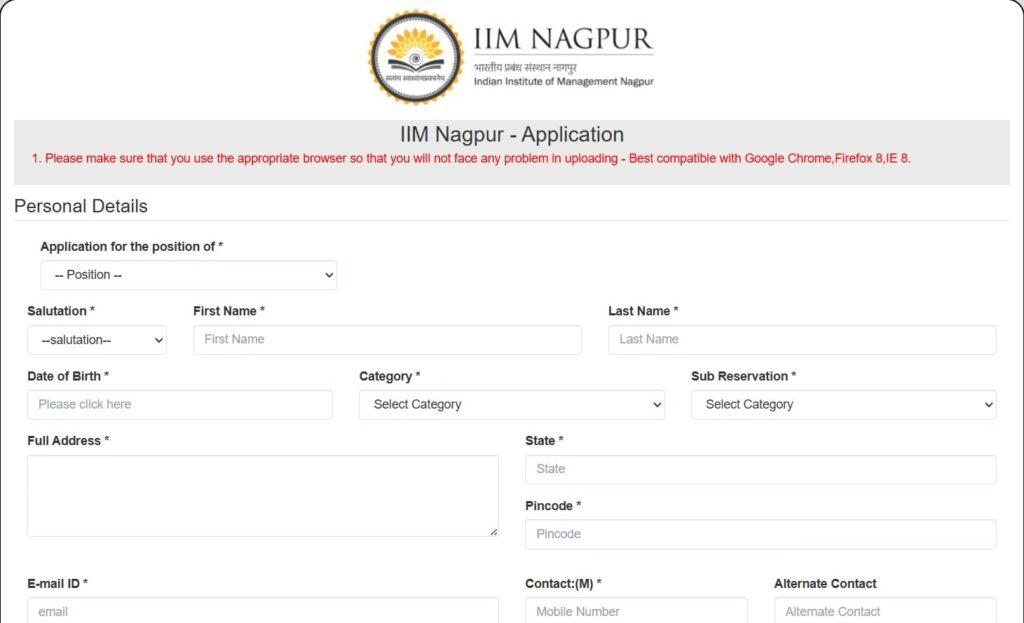
Task: Expand the Sub Reservation select list
Action: click(844, 405)
